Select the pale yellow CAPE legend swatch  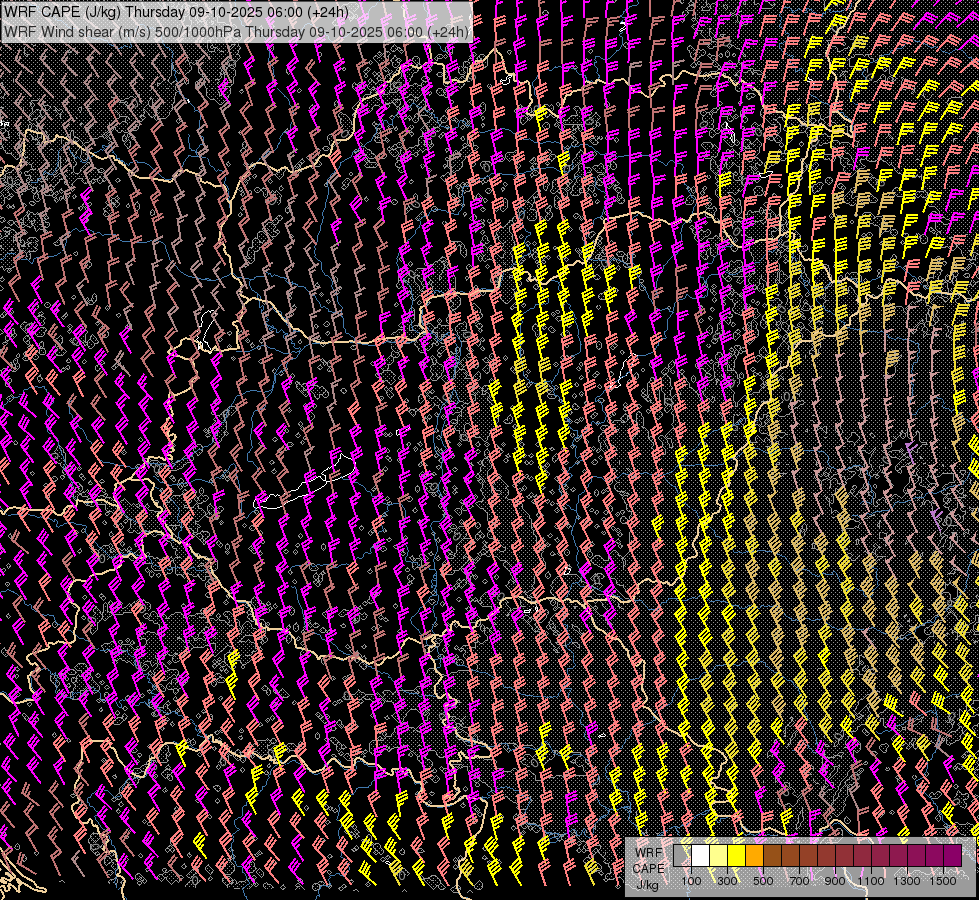(x=718, y=856)
